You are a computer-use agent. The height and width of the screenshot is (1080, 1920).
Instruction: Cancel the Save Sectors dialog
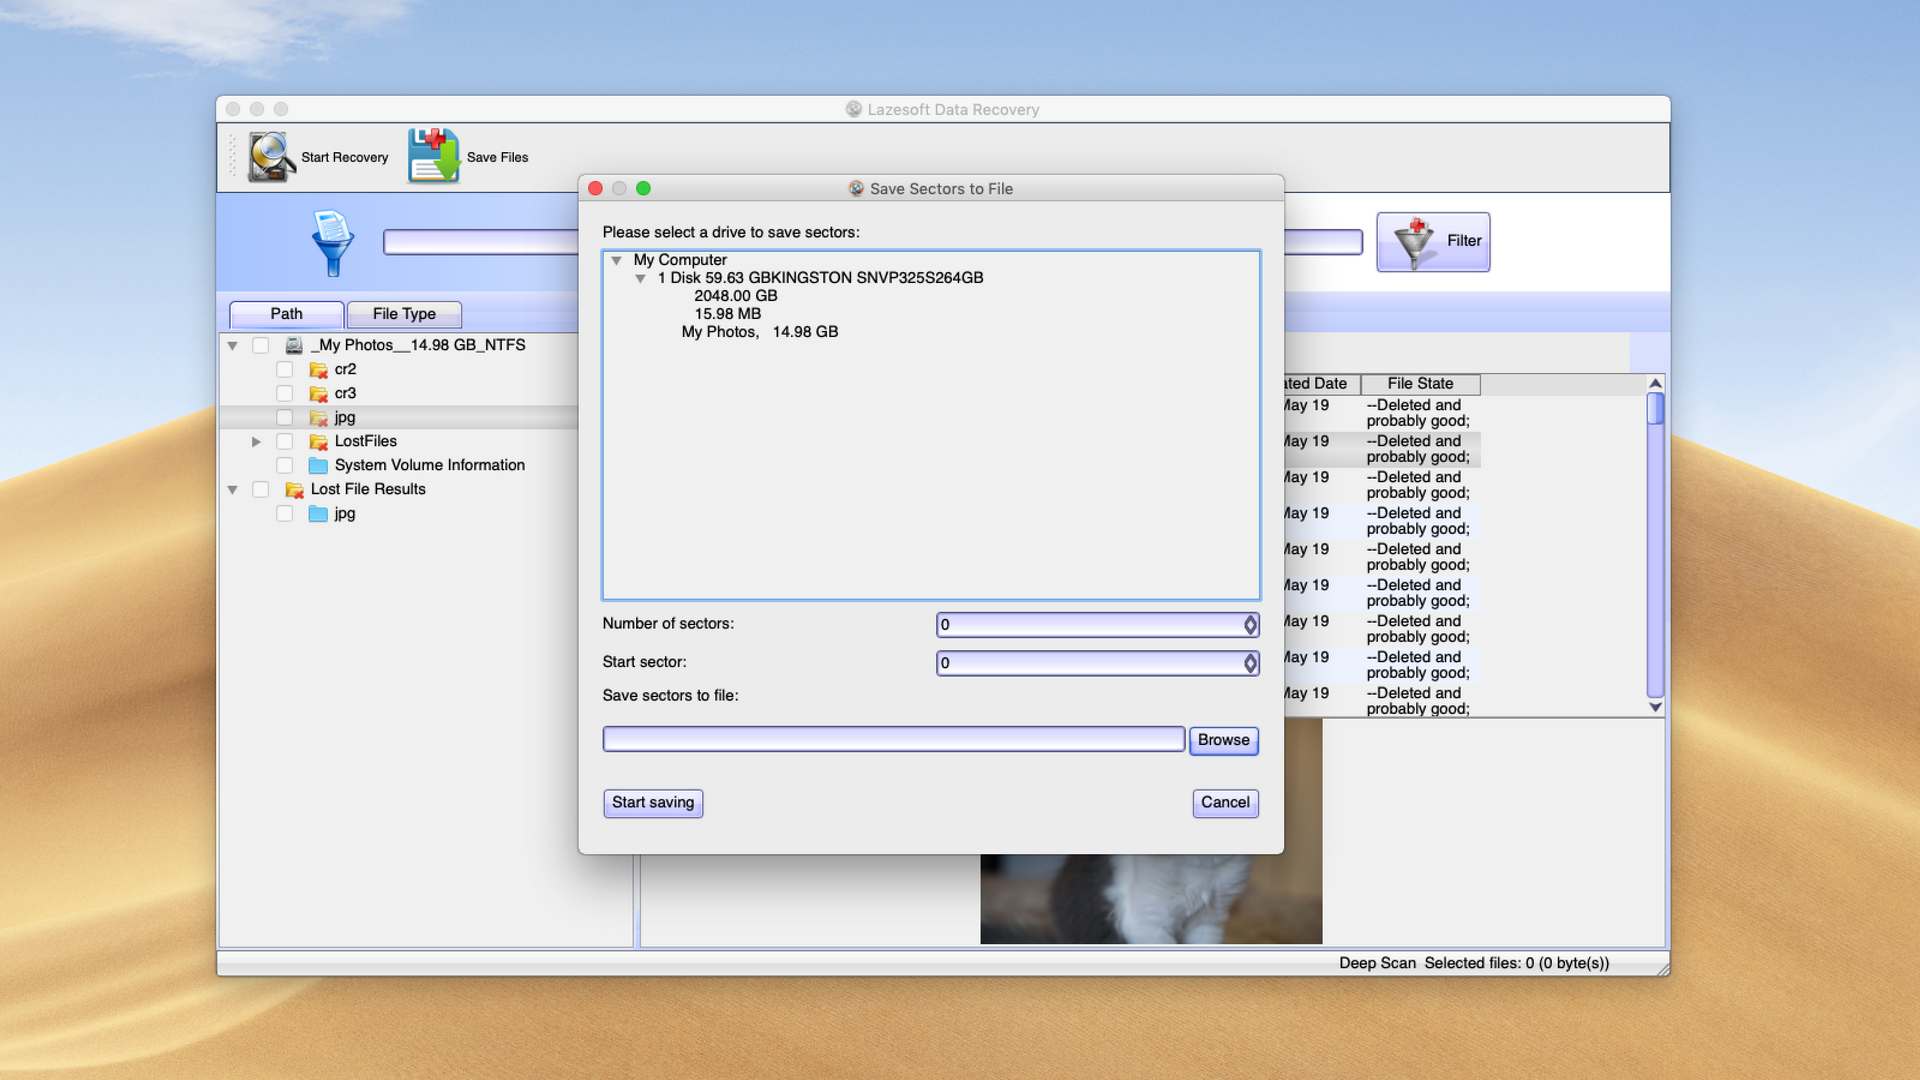point(1225,803)
